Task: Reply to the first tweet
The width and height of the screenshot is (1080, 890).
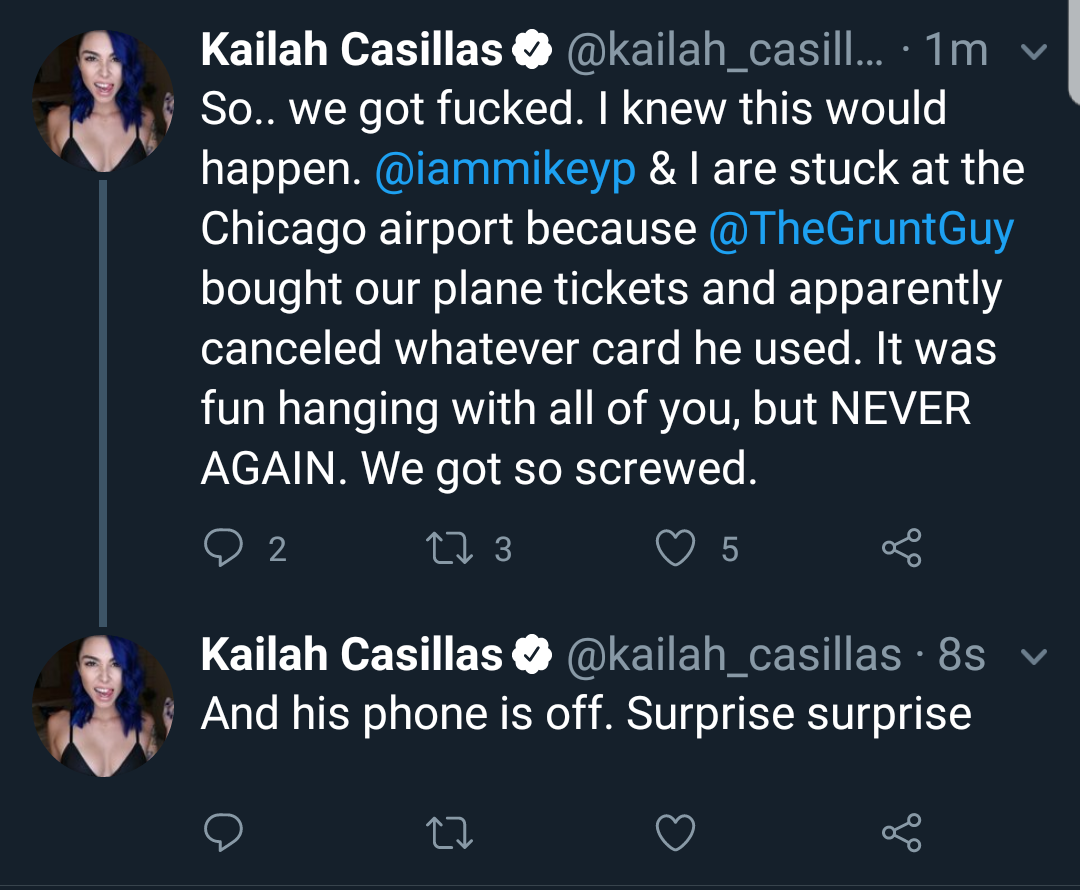Action: tap(223, 548)
